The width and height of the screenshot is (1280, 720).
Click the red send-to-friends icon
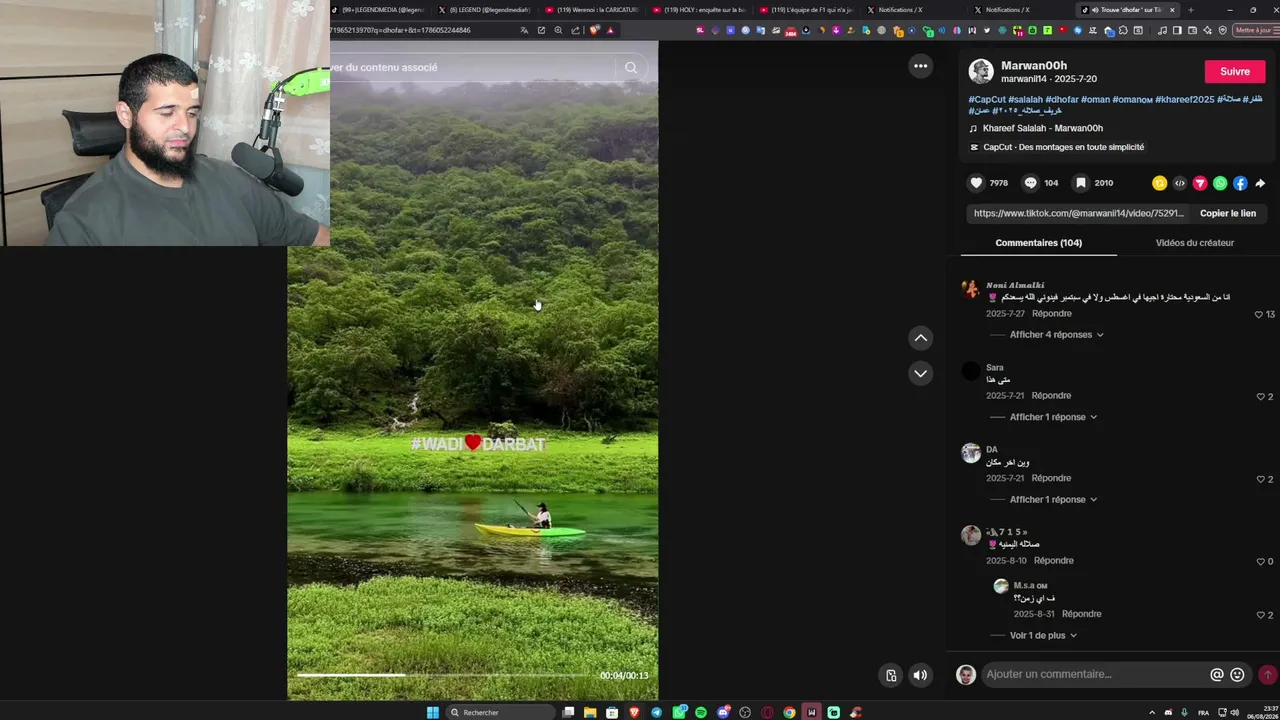(x=1200, y=183)
